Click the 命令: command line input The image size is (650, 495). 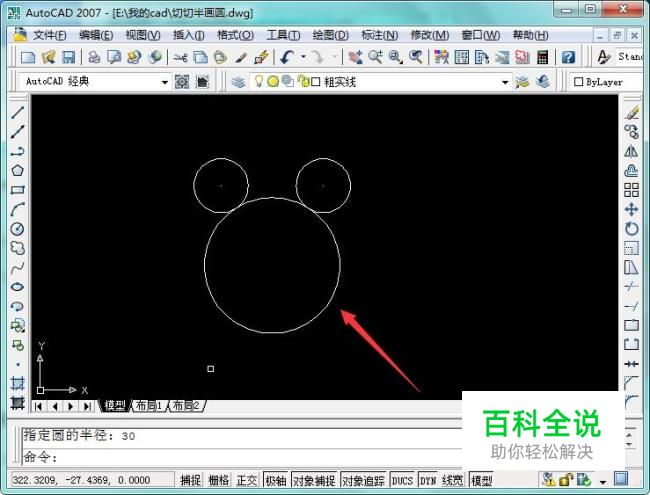pyautogui.click(x=242, y=457)
